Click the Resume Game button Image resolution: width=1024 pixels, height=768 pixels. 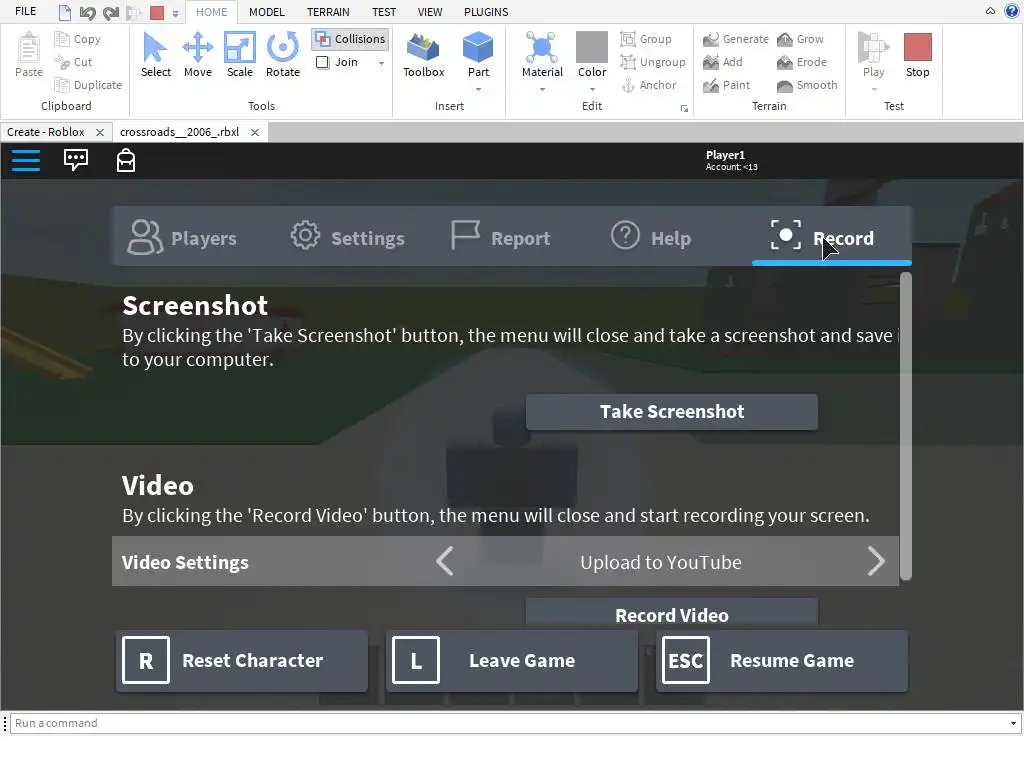coord(782,660)
